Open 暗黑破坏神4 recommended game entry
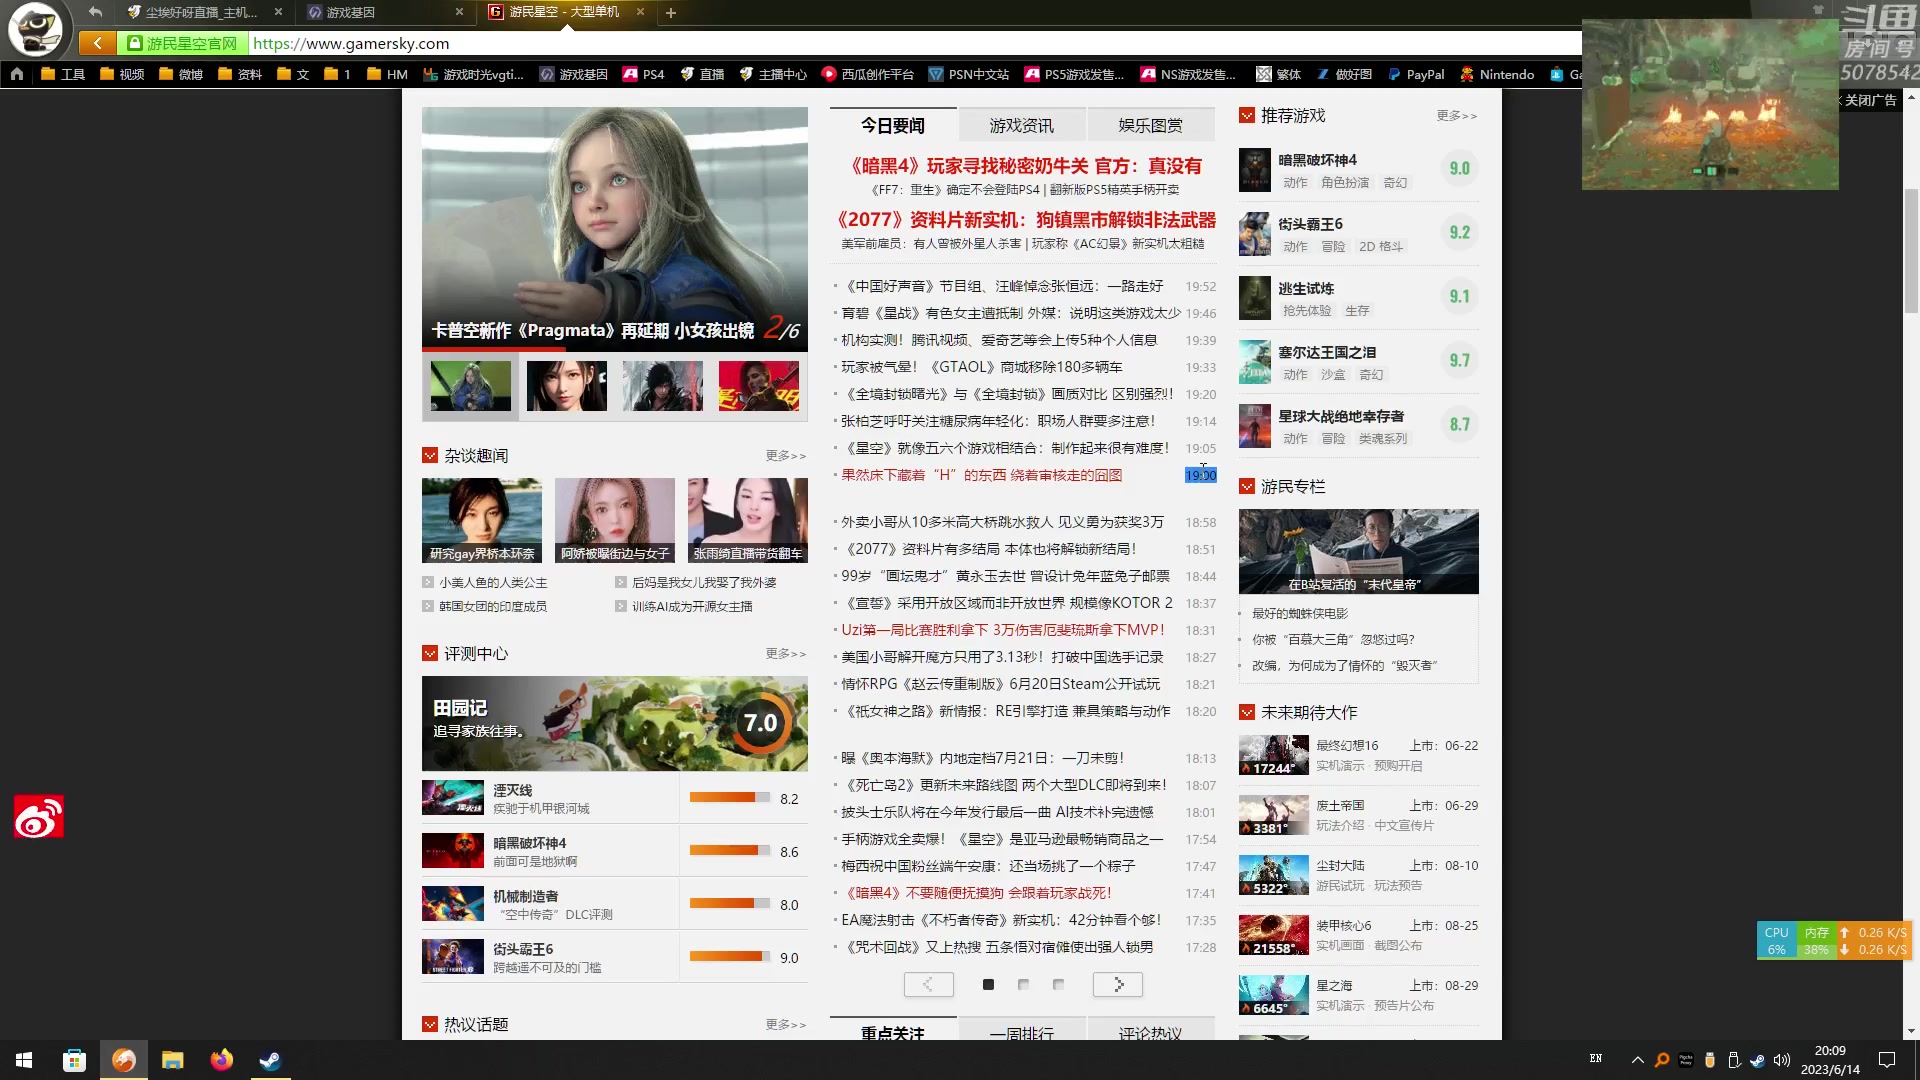This screenshot has height=1080, width=1920. pyautogui.click(x=1358, y=170)
